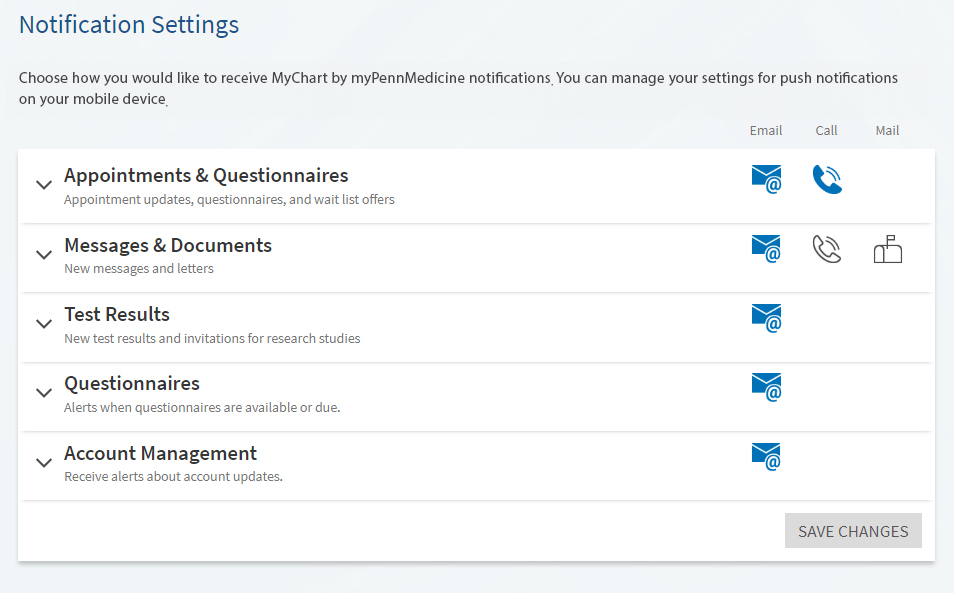Toggle email icon for Questionnaires row
Viewport: 954px width, 593px height.
[x=766, y=387]
